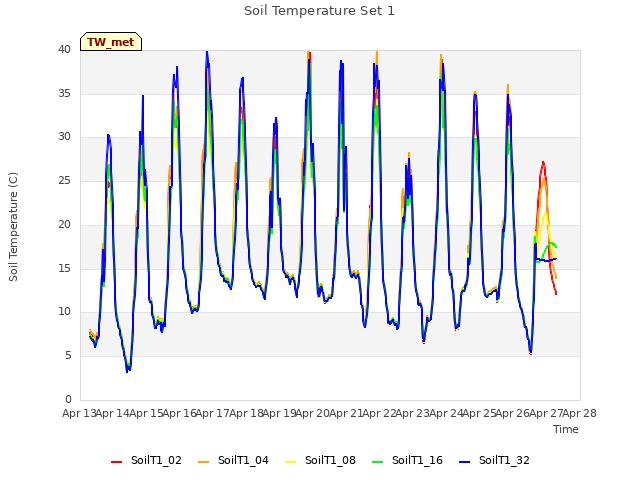Click the Apr 24 x-axis tick label
This screenshot has height=480, width=640.
click(446, 413)
